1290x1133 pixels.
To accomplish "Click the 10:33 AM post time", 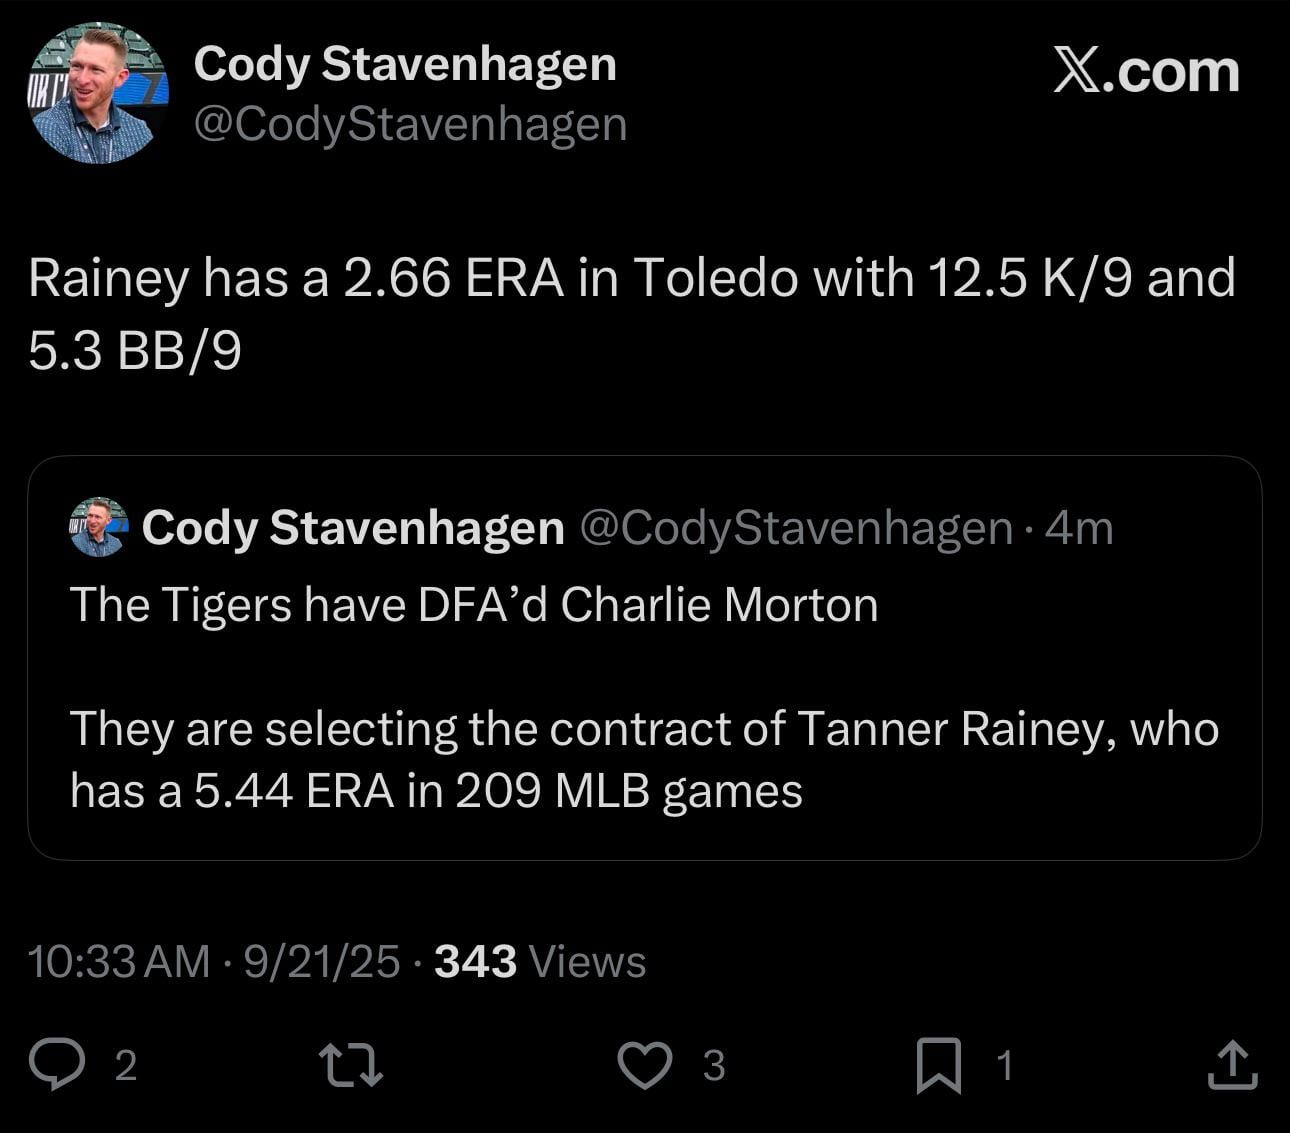I will coord(119,962).
